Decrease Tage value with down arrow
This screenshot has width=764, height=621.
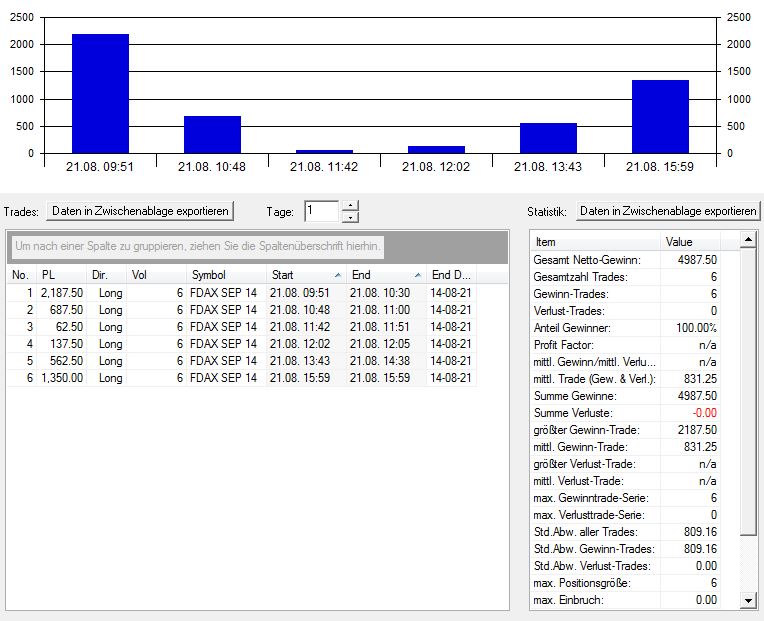click(350, 217)
